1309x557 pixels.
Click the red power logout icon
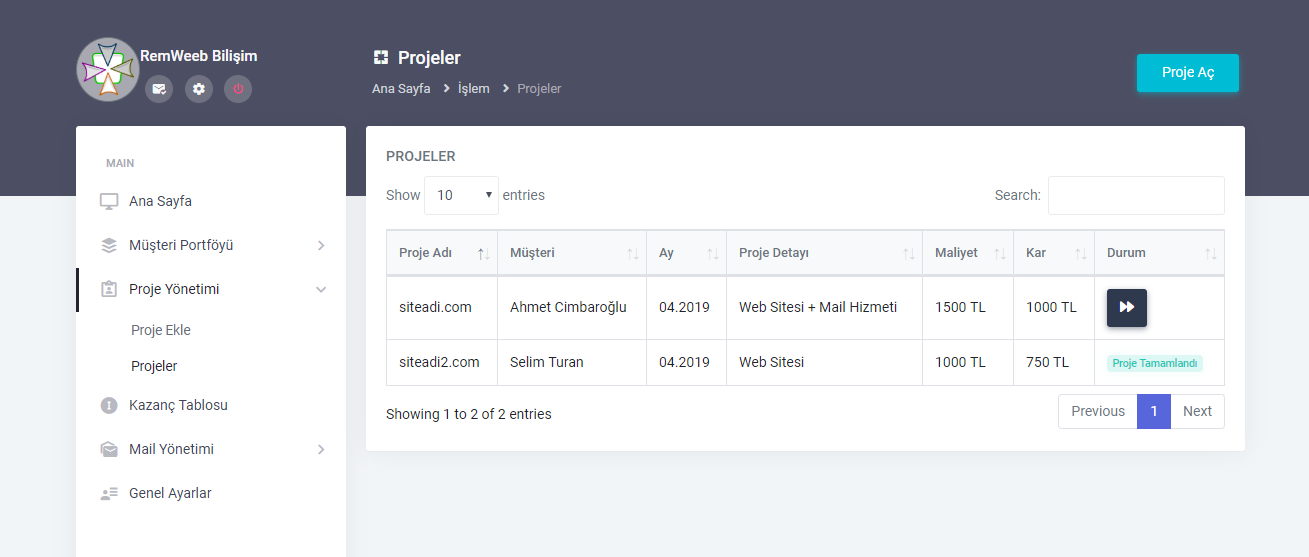click(x=238, y=89)
